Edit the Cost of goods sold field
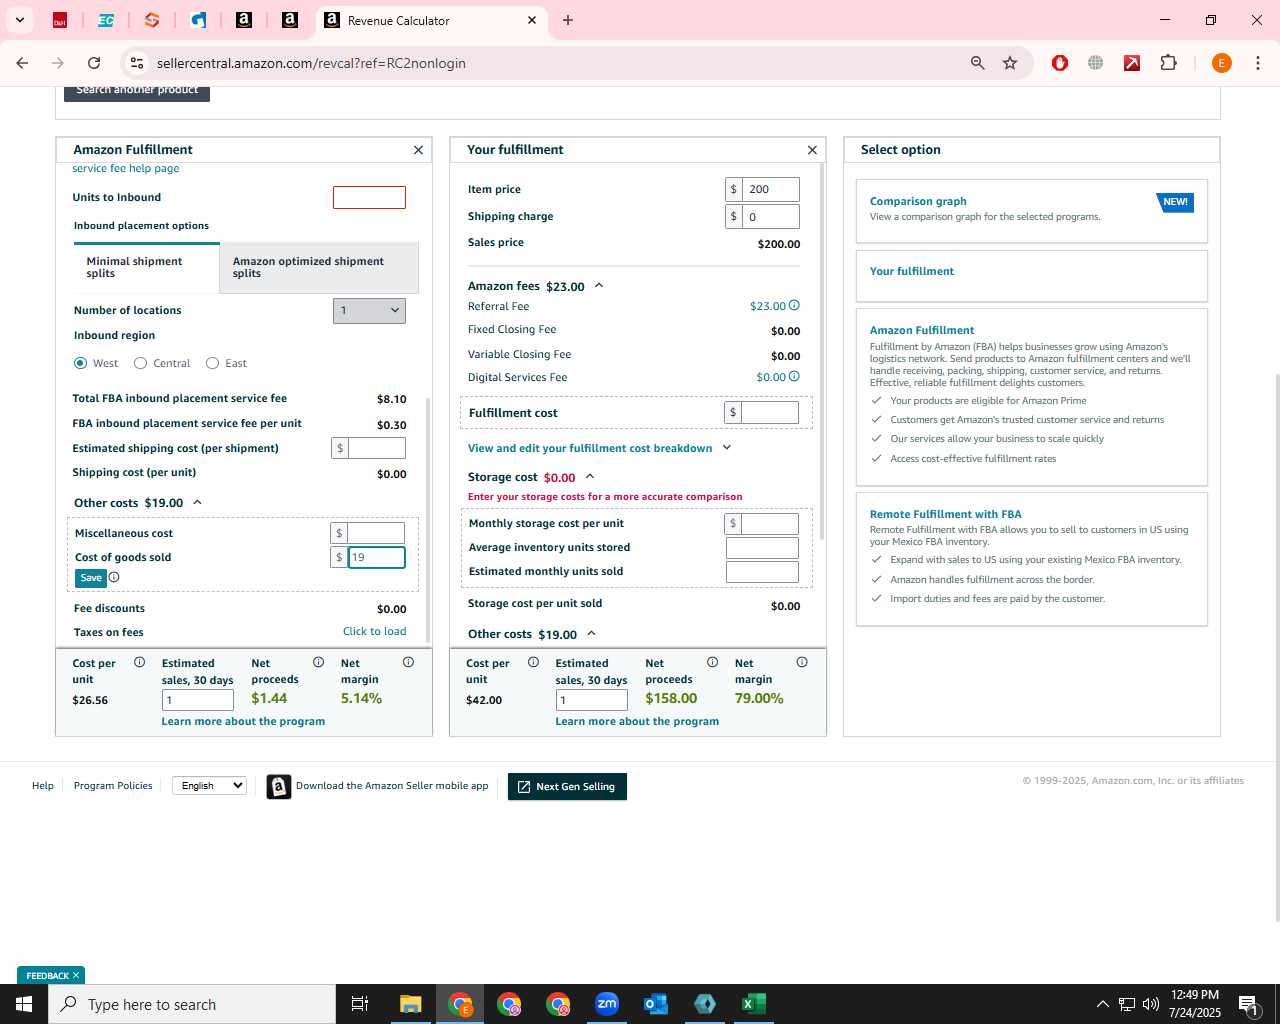Screen dimensions: 1280x1024 (x=376, y=558)
